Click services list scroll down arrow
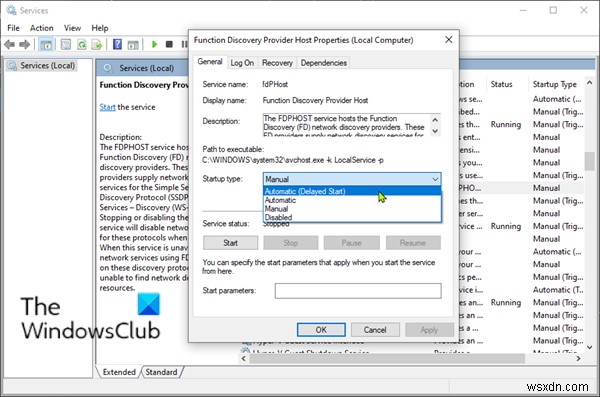Image resolution: width=600 pixels, height=397 pixels. (x=589, y=348)
